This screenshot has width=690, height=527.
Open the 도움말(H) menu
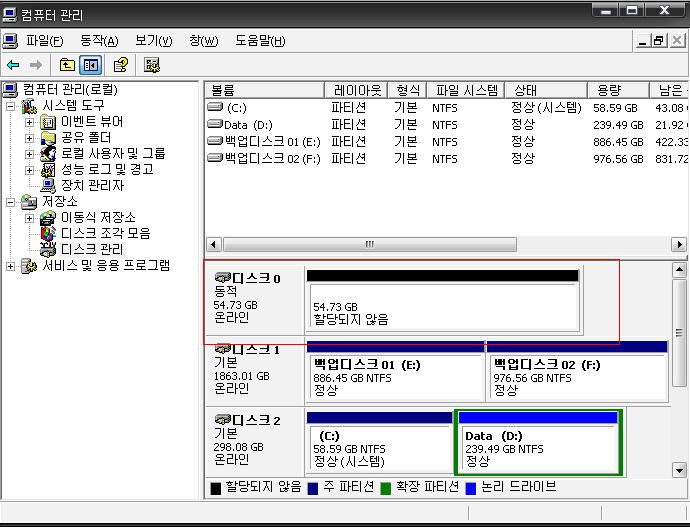point(260,41)
